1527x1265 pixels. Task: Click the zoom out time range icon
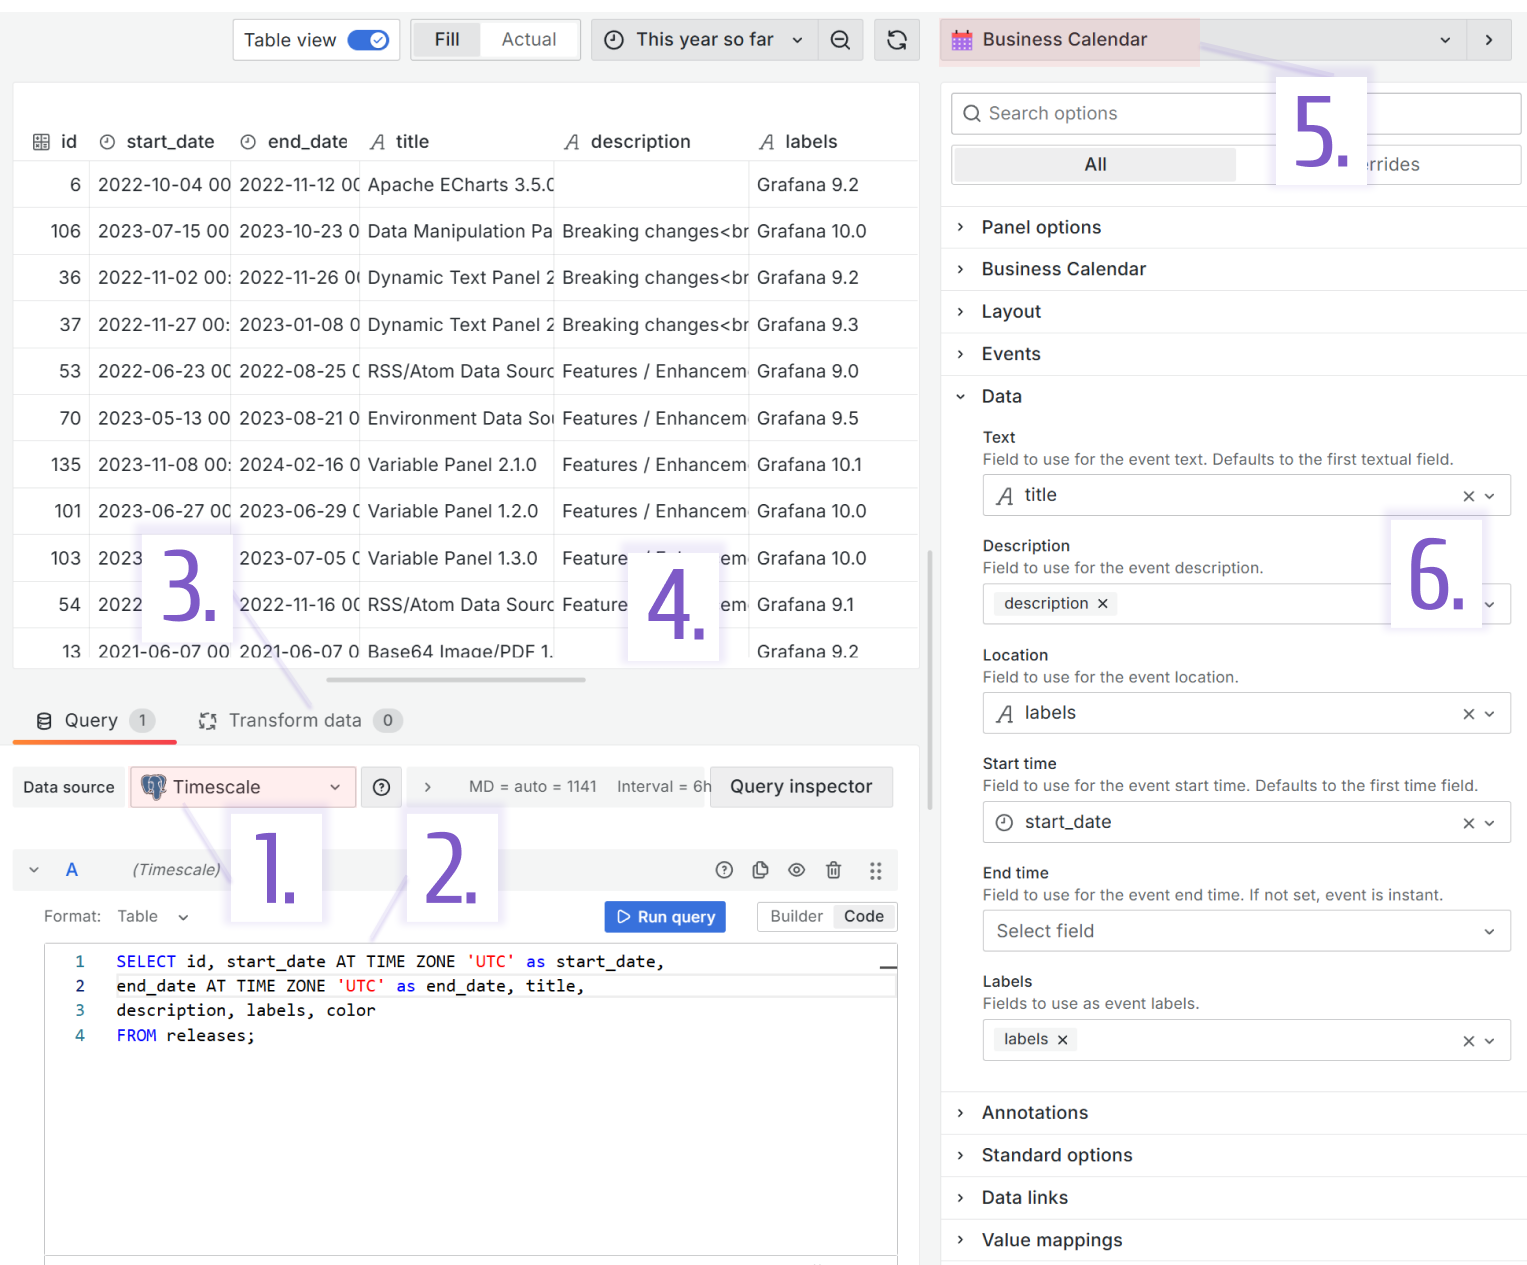tap(840, 40)
